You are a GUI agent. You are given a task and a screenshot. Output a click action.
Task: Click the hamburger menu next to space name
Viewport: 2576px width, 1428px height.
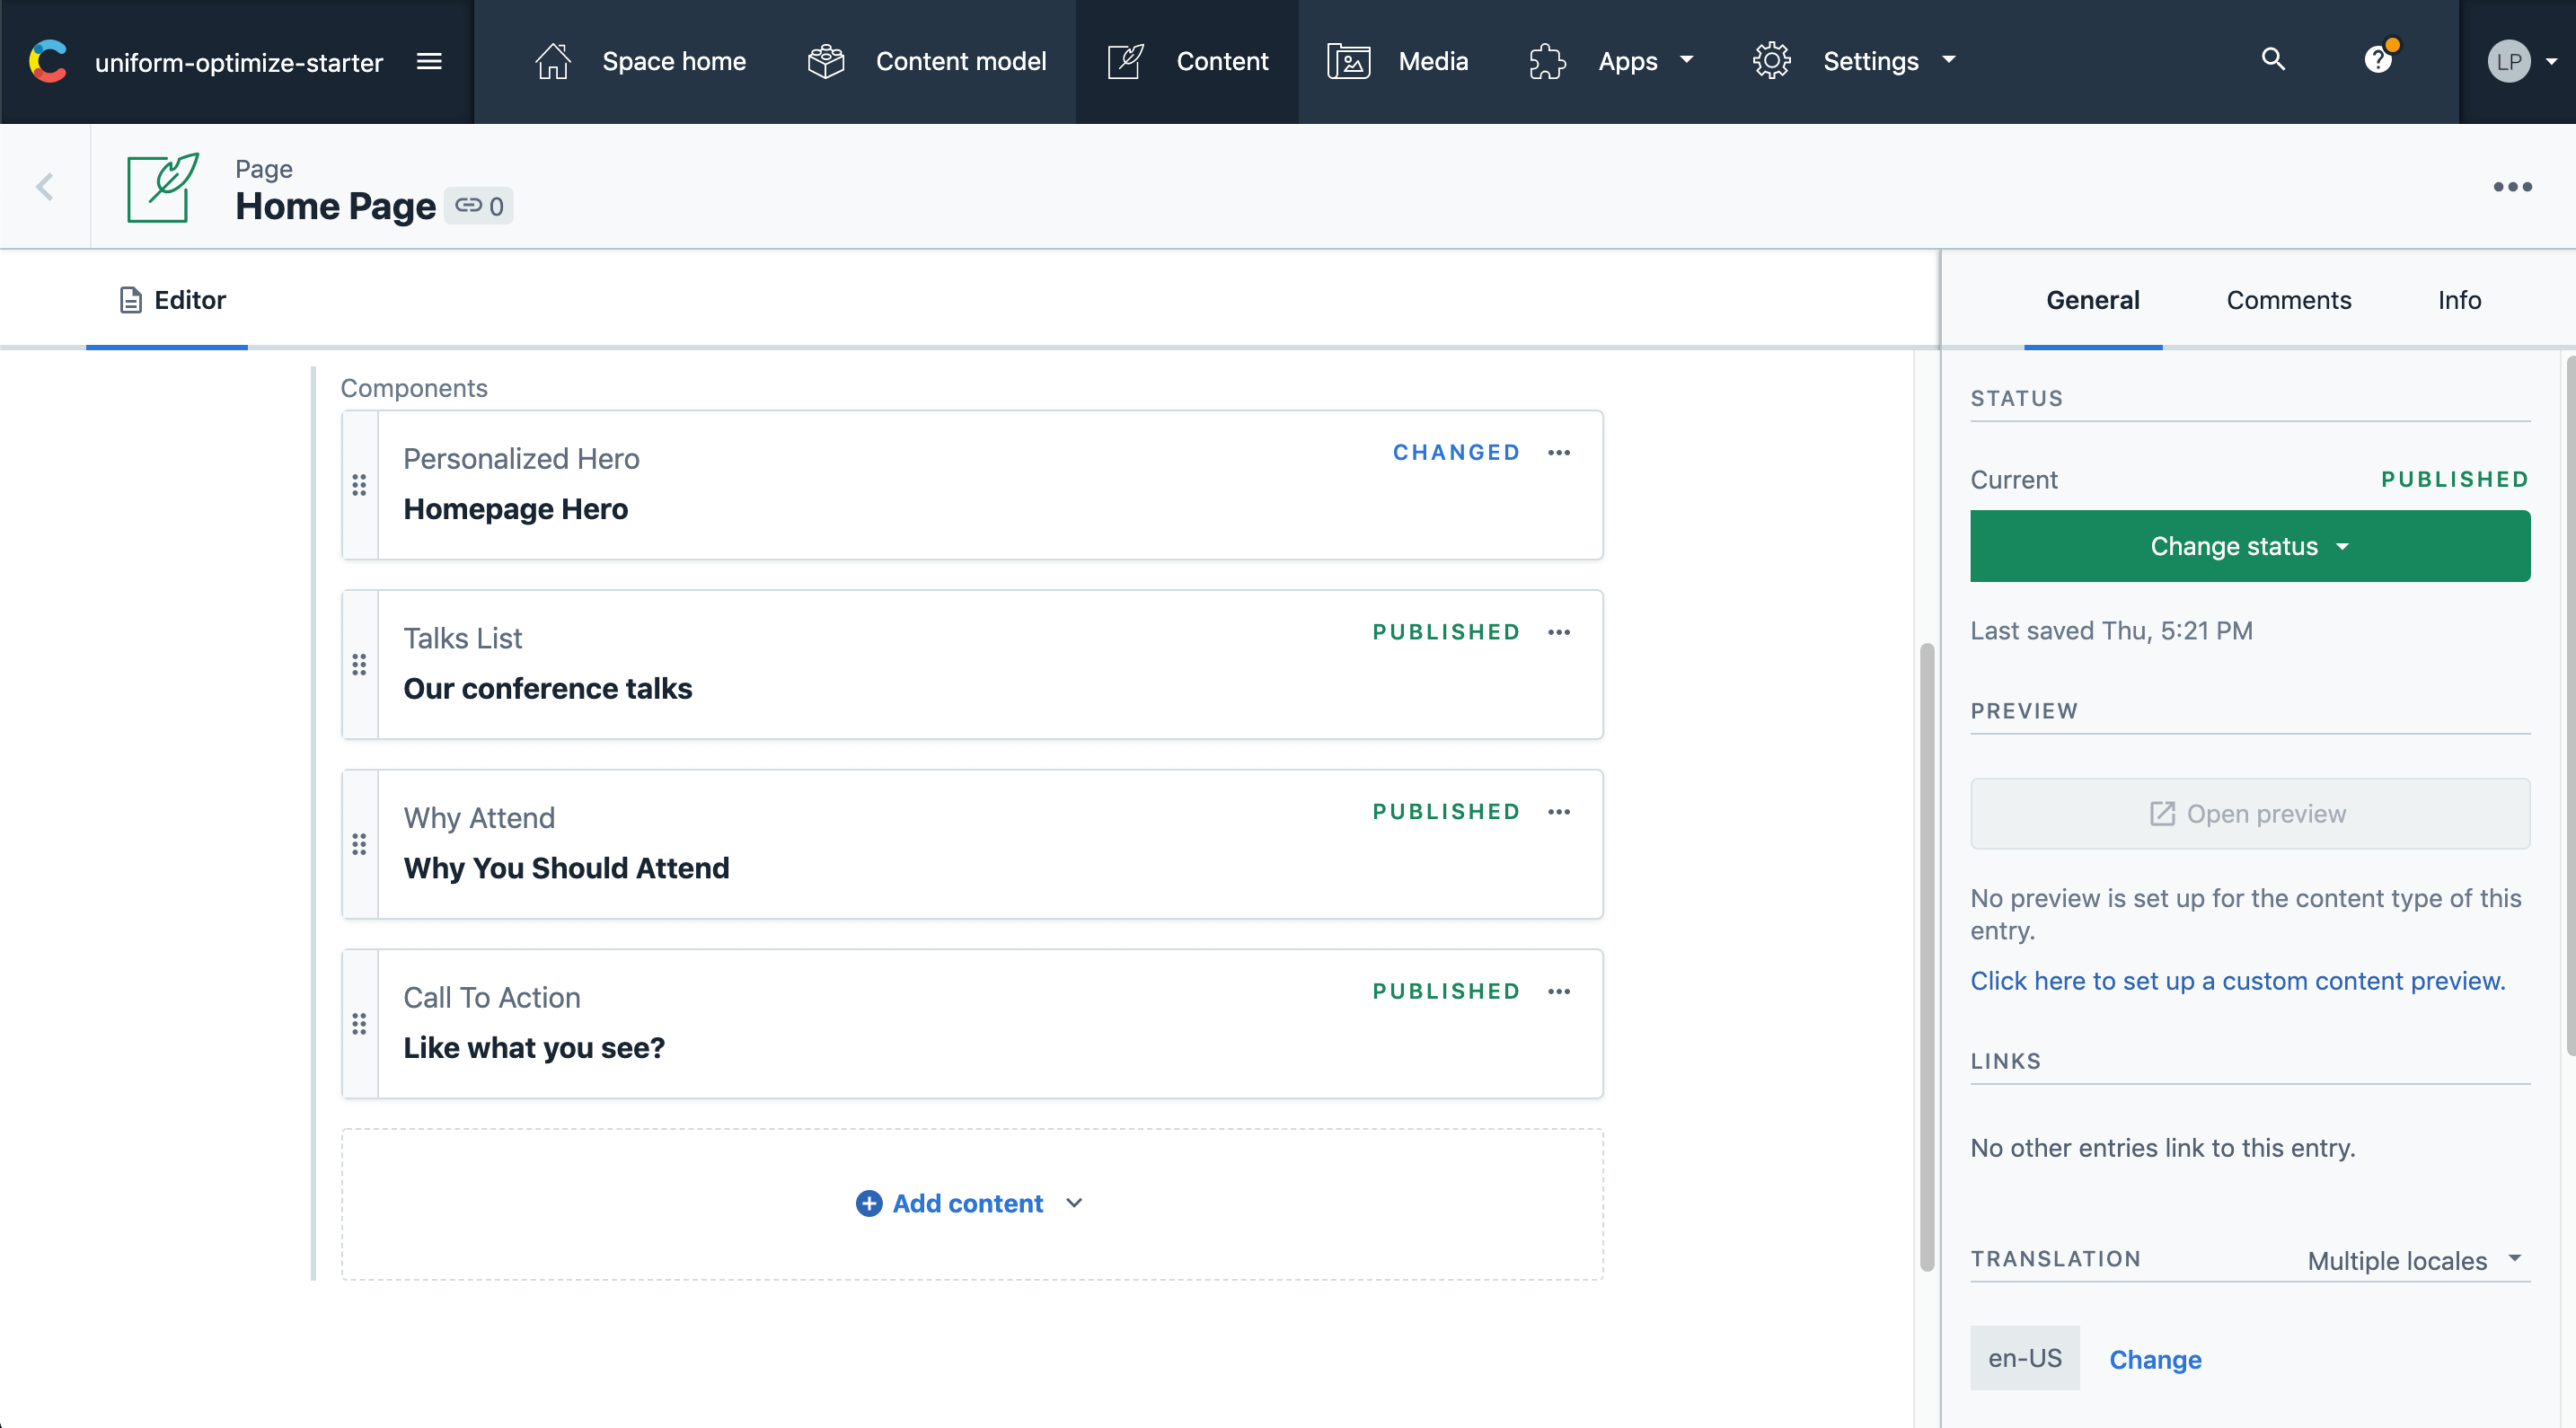[429, 61]
